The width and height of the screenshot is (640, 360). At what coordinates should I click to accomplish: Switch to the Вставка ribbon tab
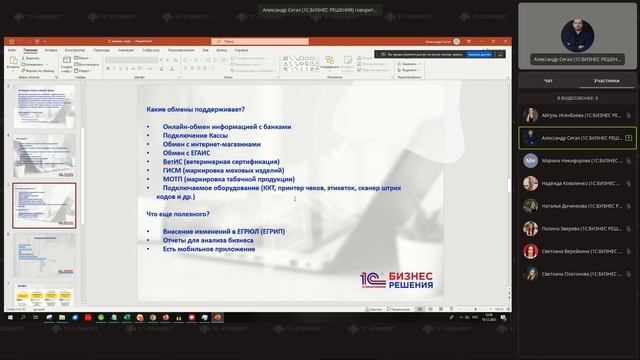(51, 50)
